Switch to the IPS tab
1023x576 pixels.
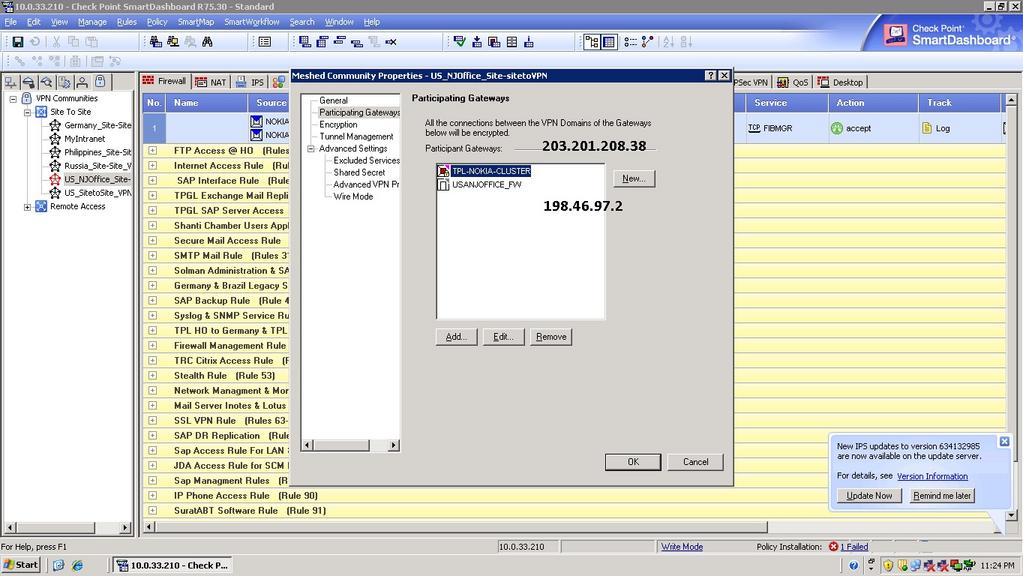250,82
